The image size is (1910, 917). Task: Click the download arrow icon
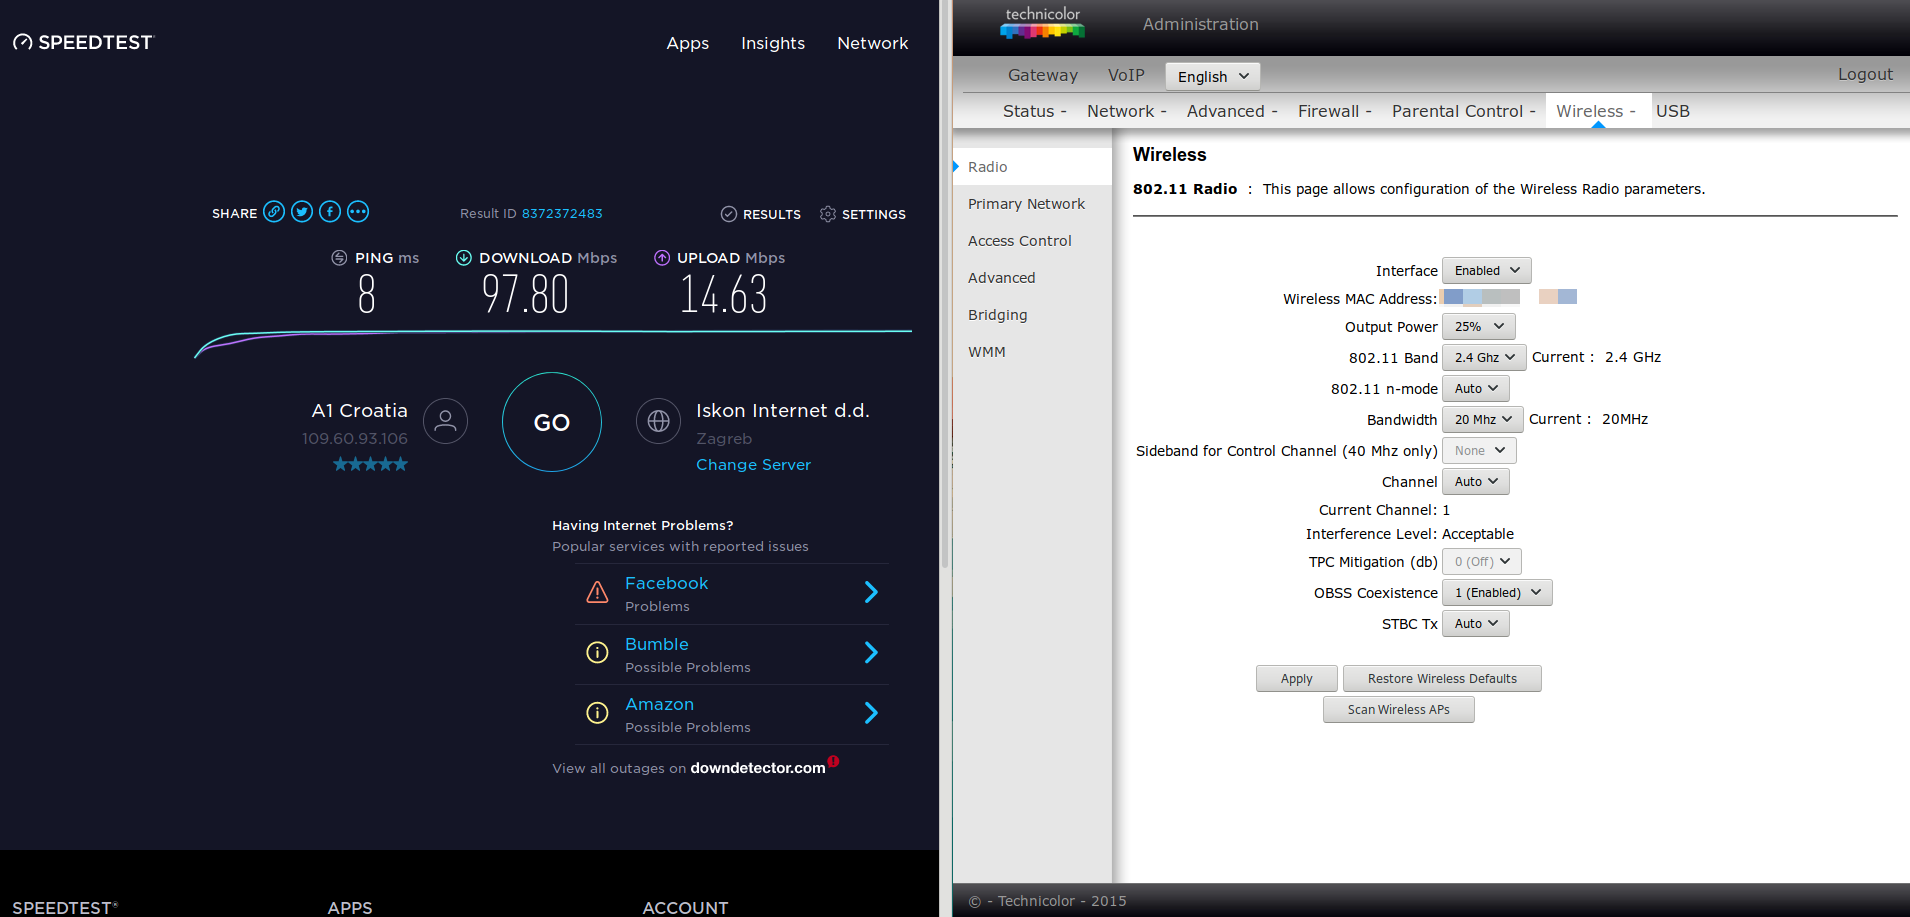tap(464, 258)
